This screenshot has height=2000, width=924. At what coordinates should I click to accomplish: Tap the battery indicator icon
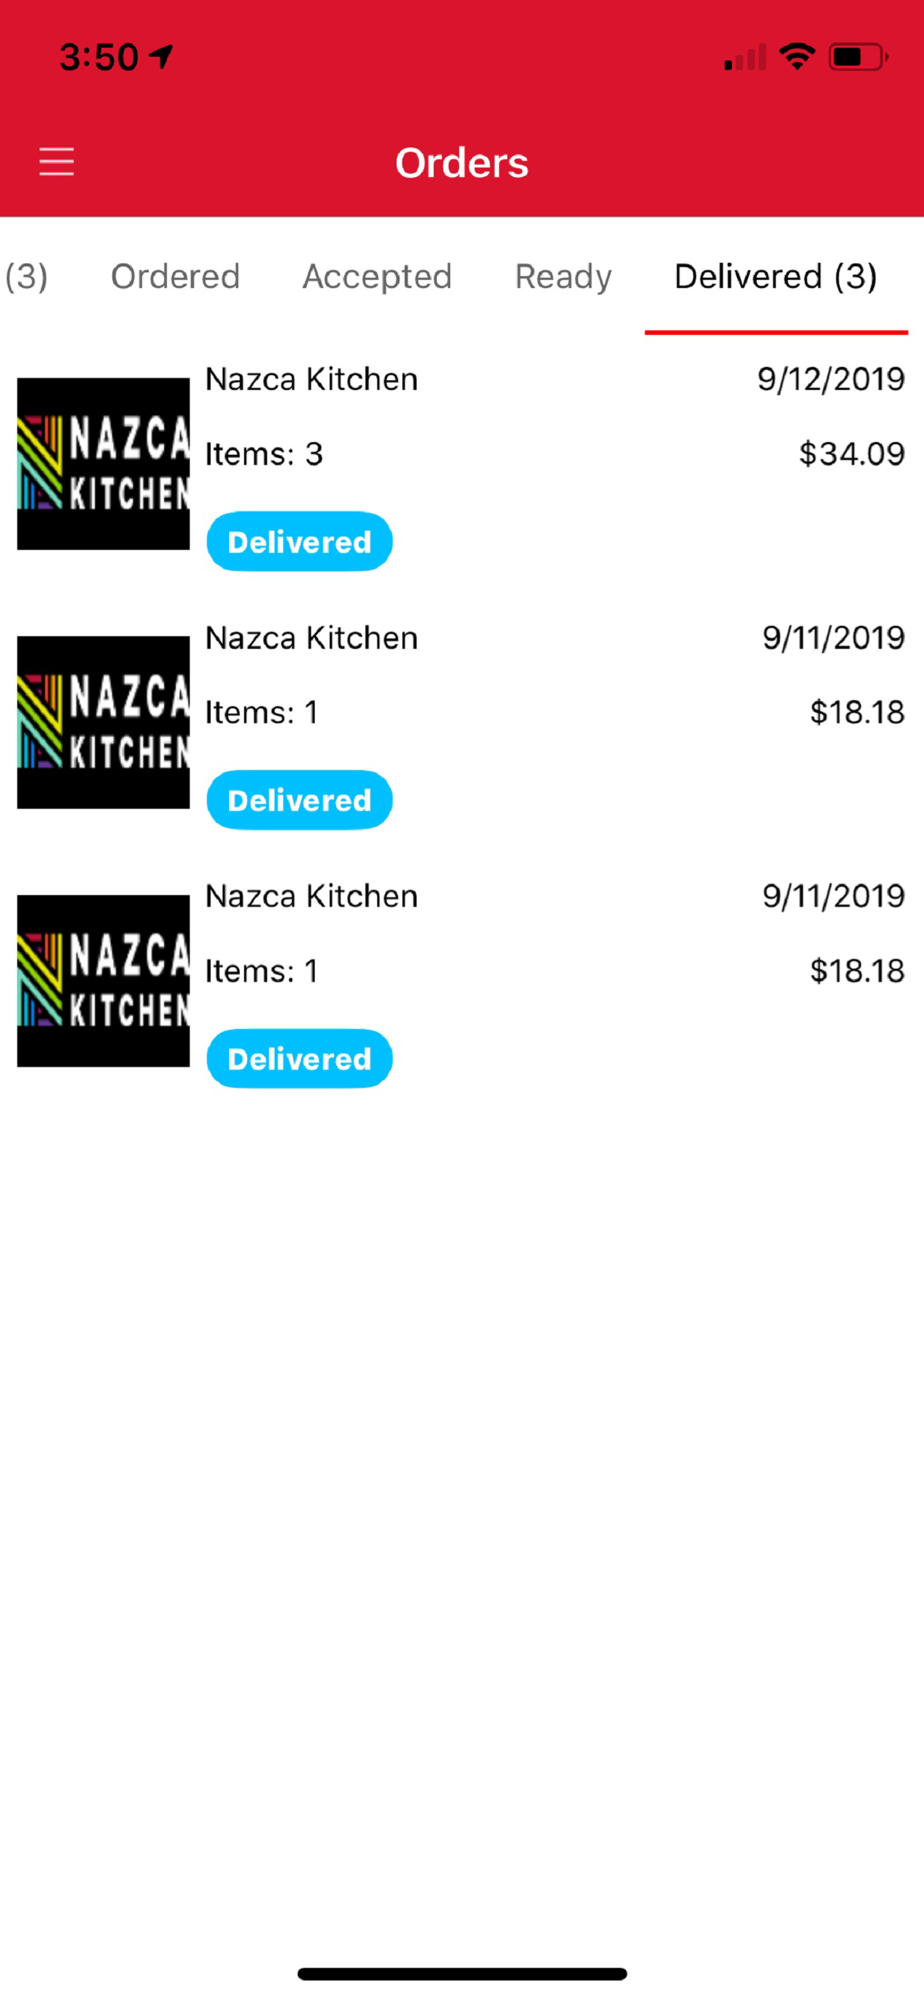point(857,57)
